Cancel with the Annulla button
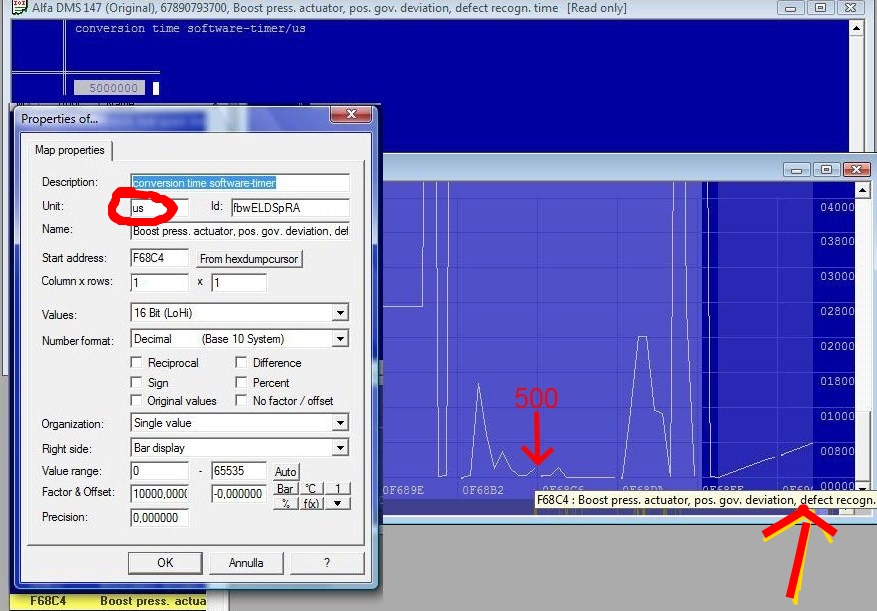Screen dimensions: 877x611 [246, 563]
